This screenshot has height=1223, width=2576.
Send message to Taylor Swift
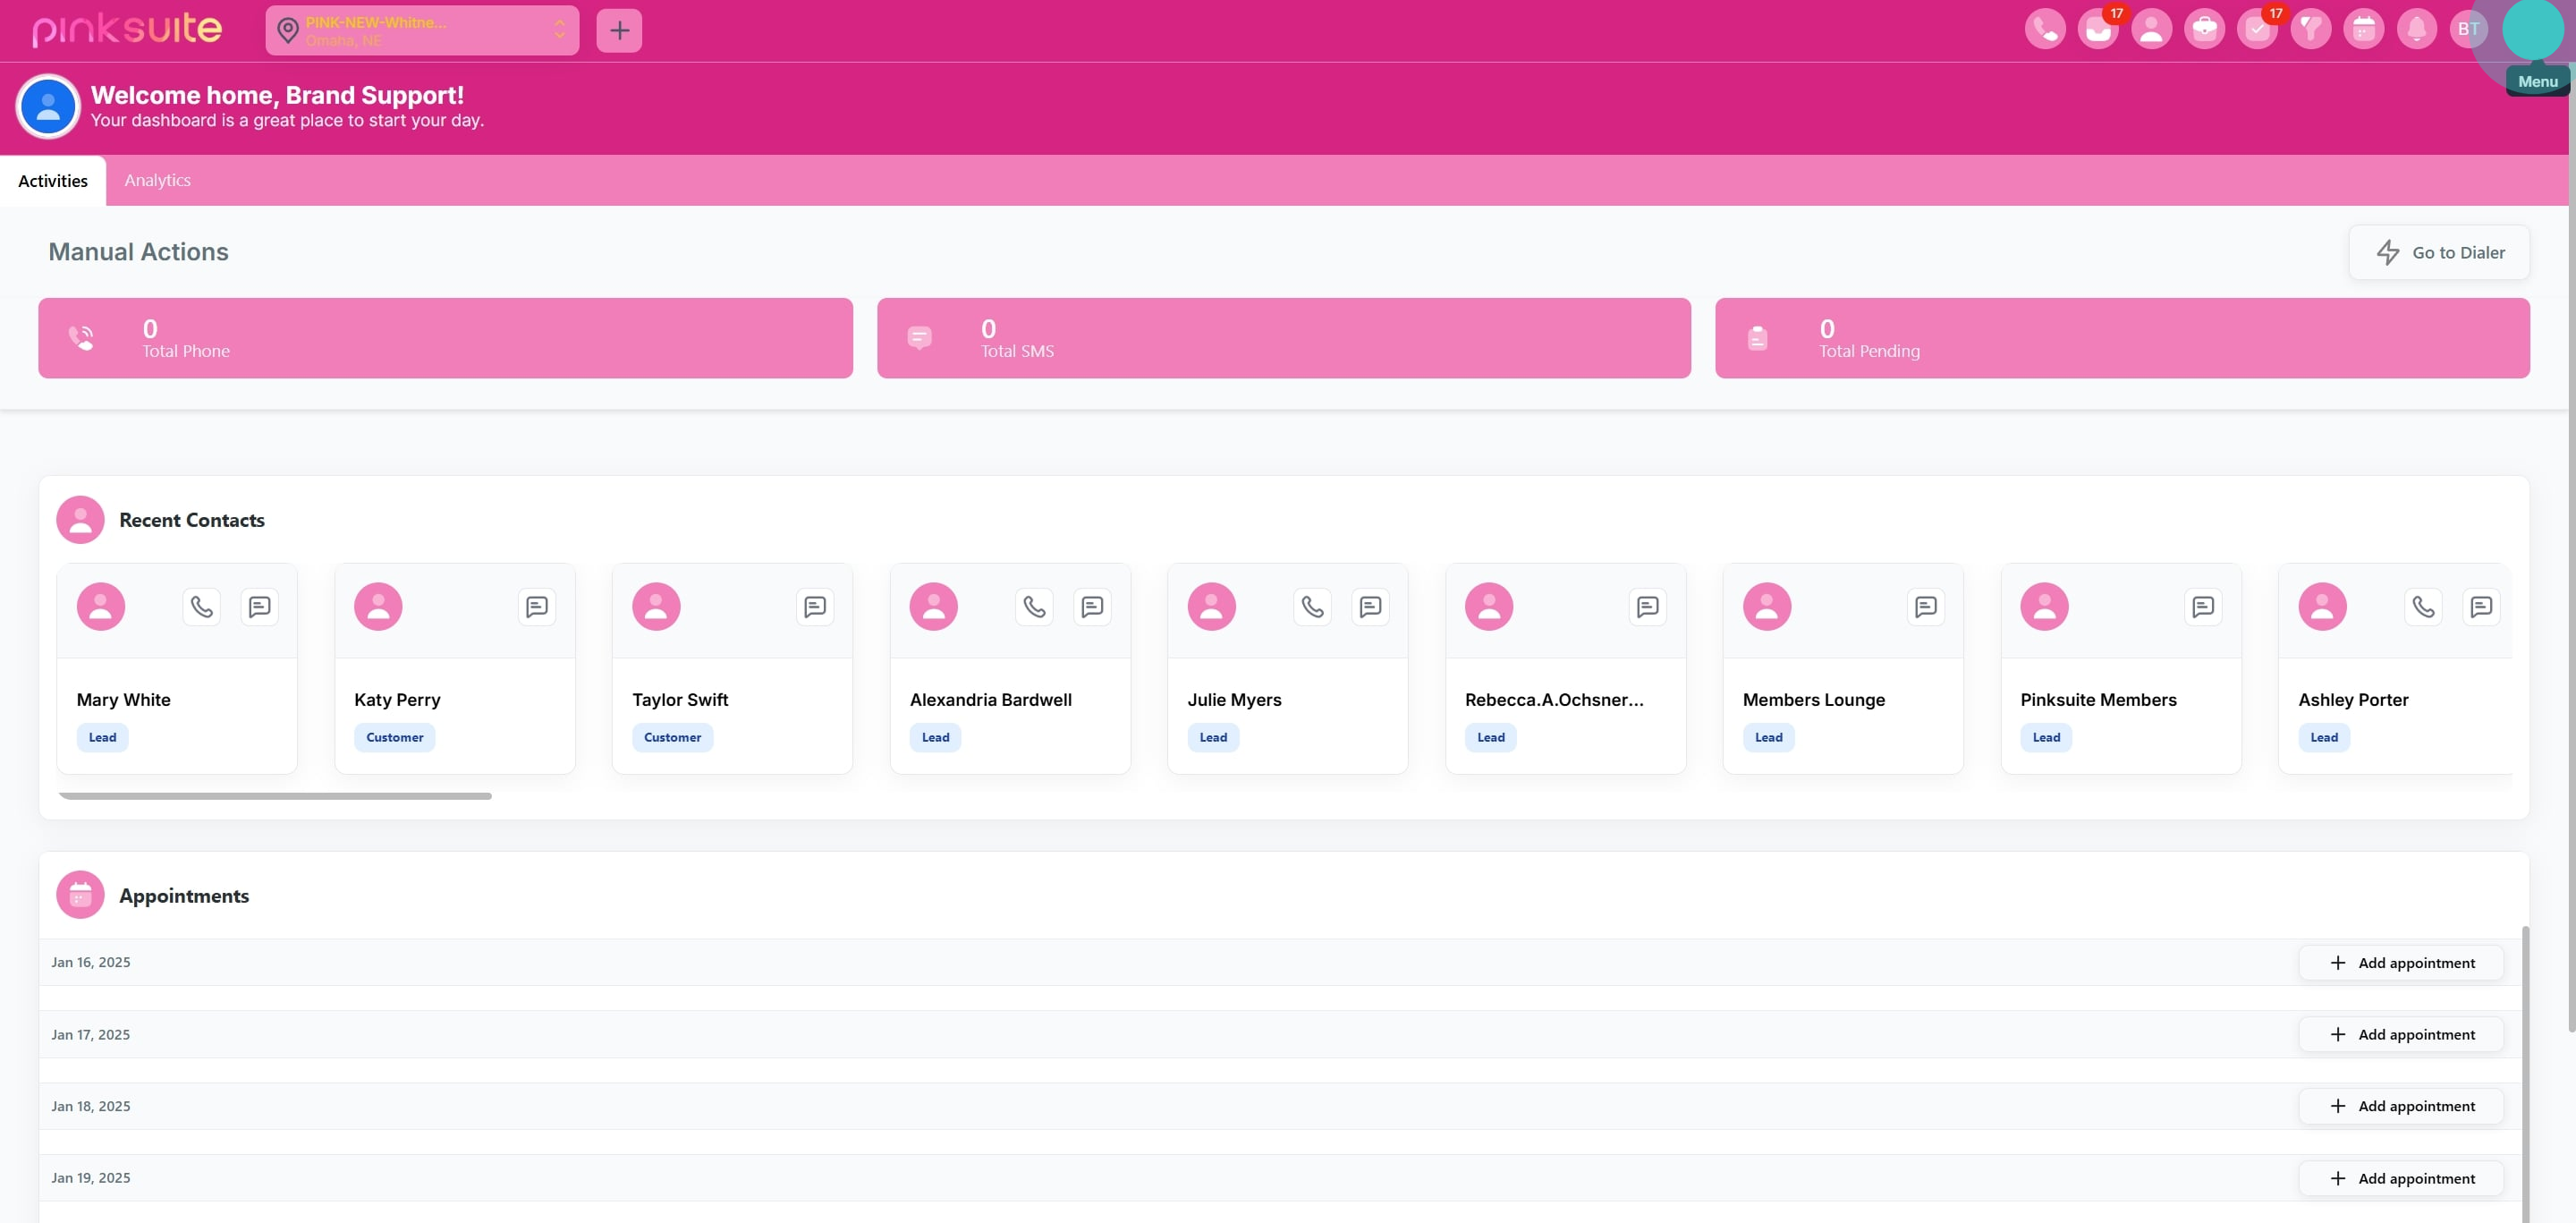[x=815, y=606]
